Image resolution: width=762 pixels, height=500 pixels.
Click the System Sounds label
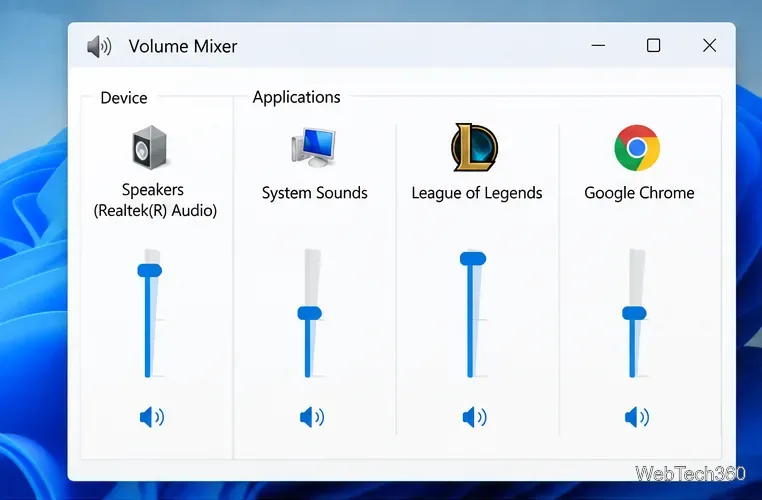314,193
